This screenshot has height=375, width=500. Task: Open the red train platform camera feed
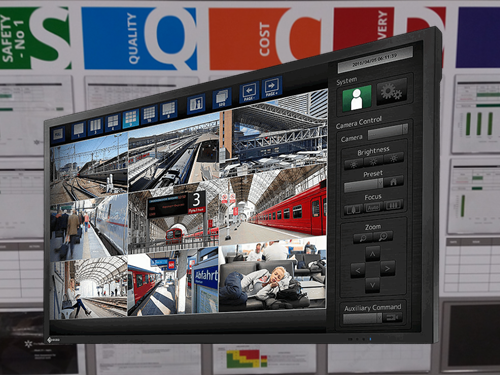273,207
